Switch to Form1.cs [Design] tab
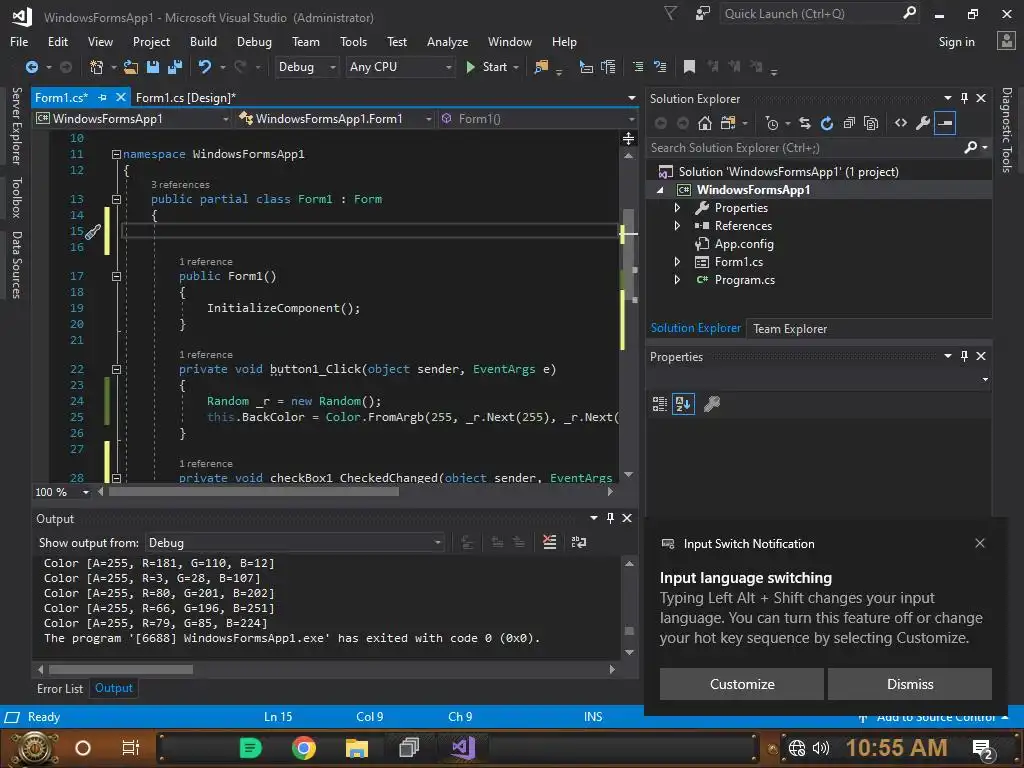This screenshot has height=768, width=1024. coord(185,97)
